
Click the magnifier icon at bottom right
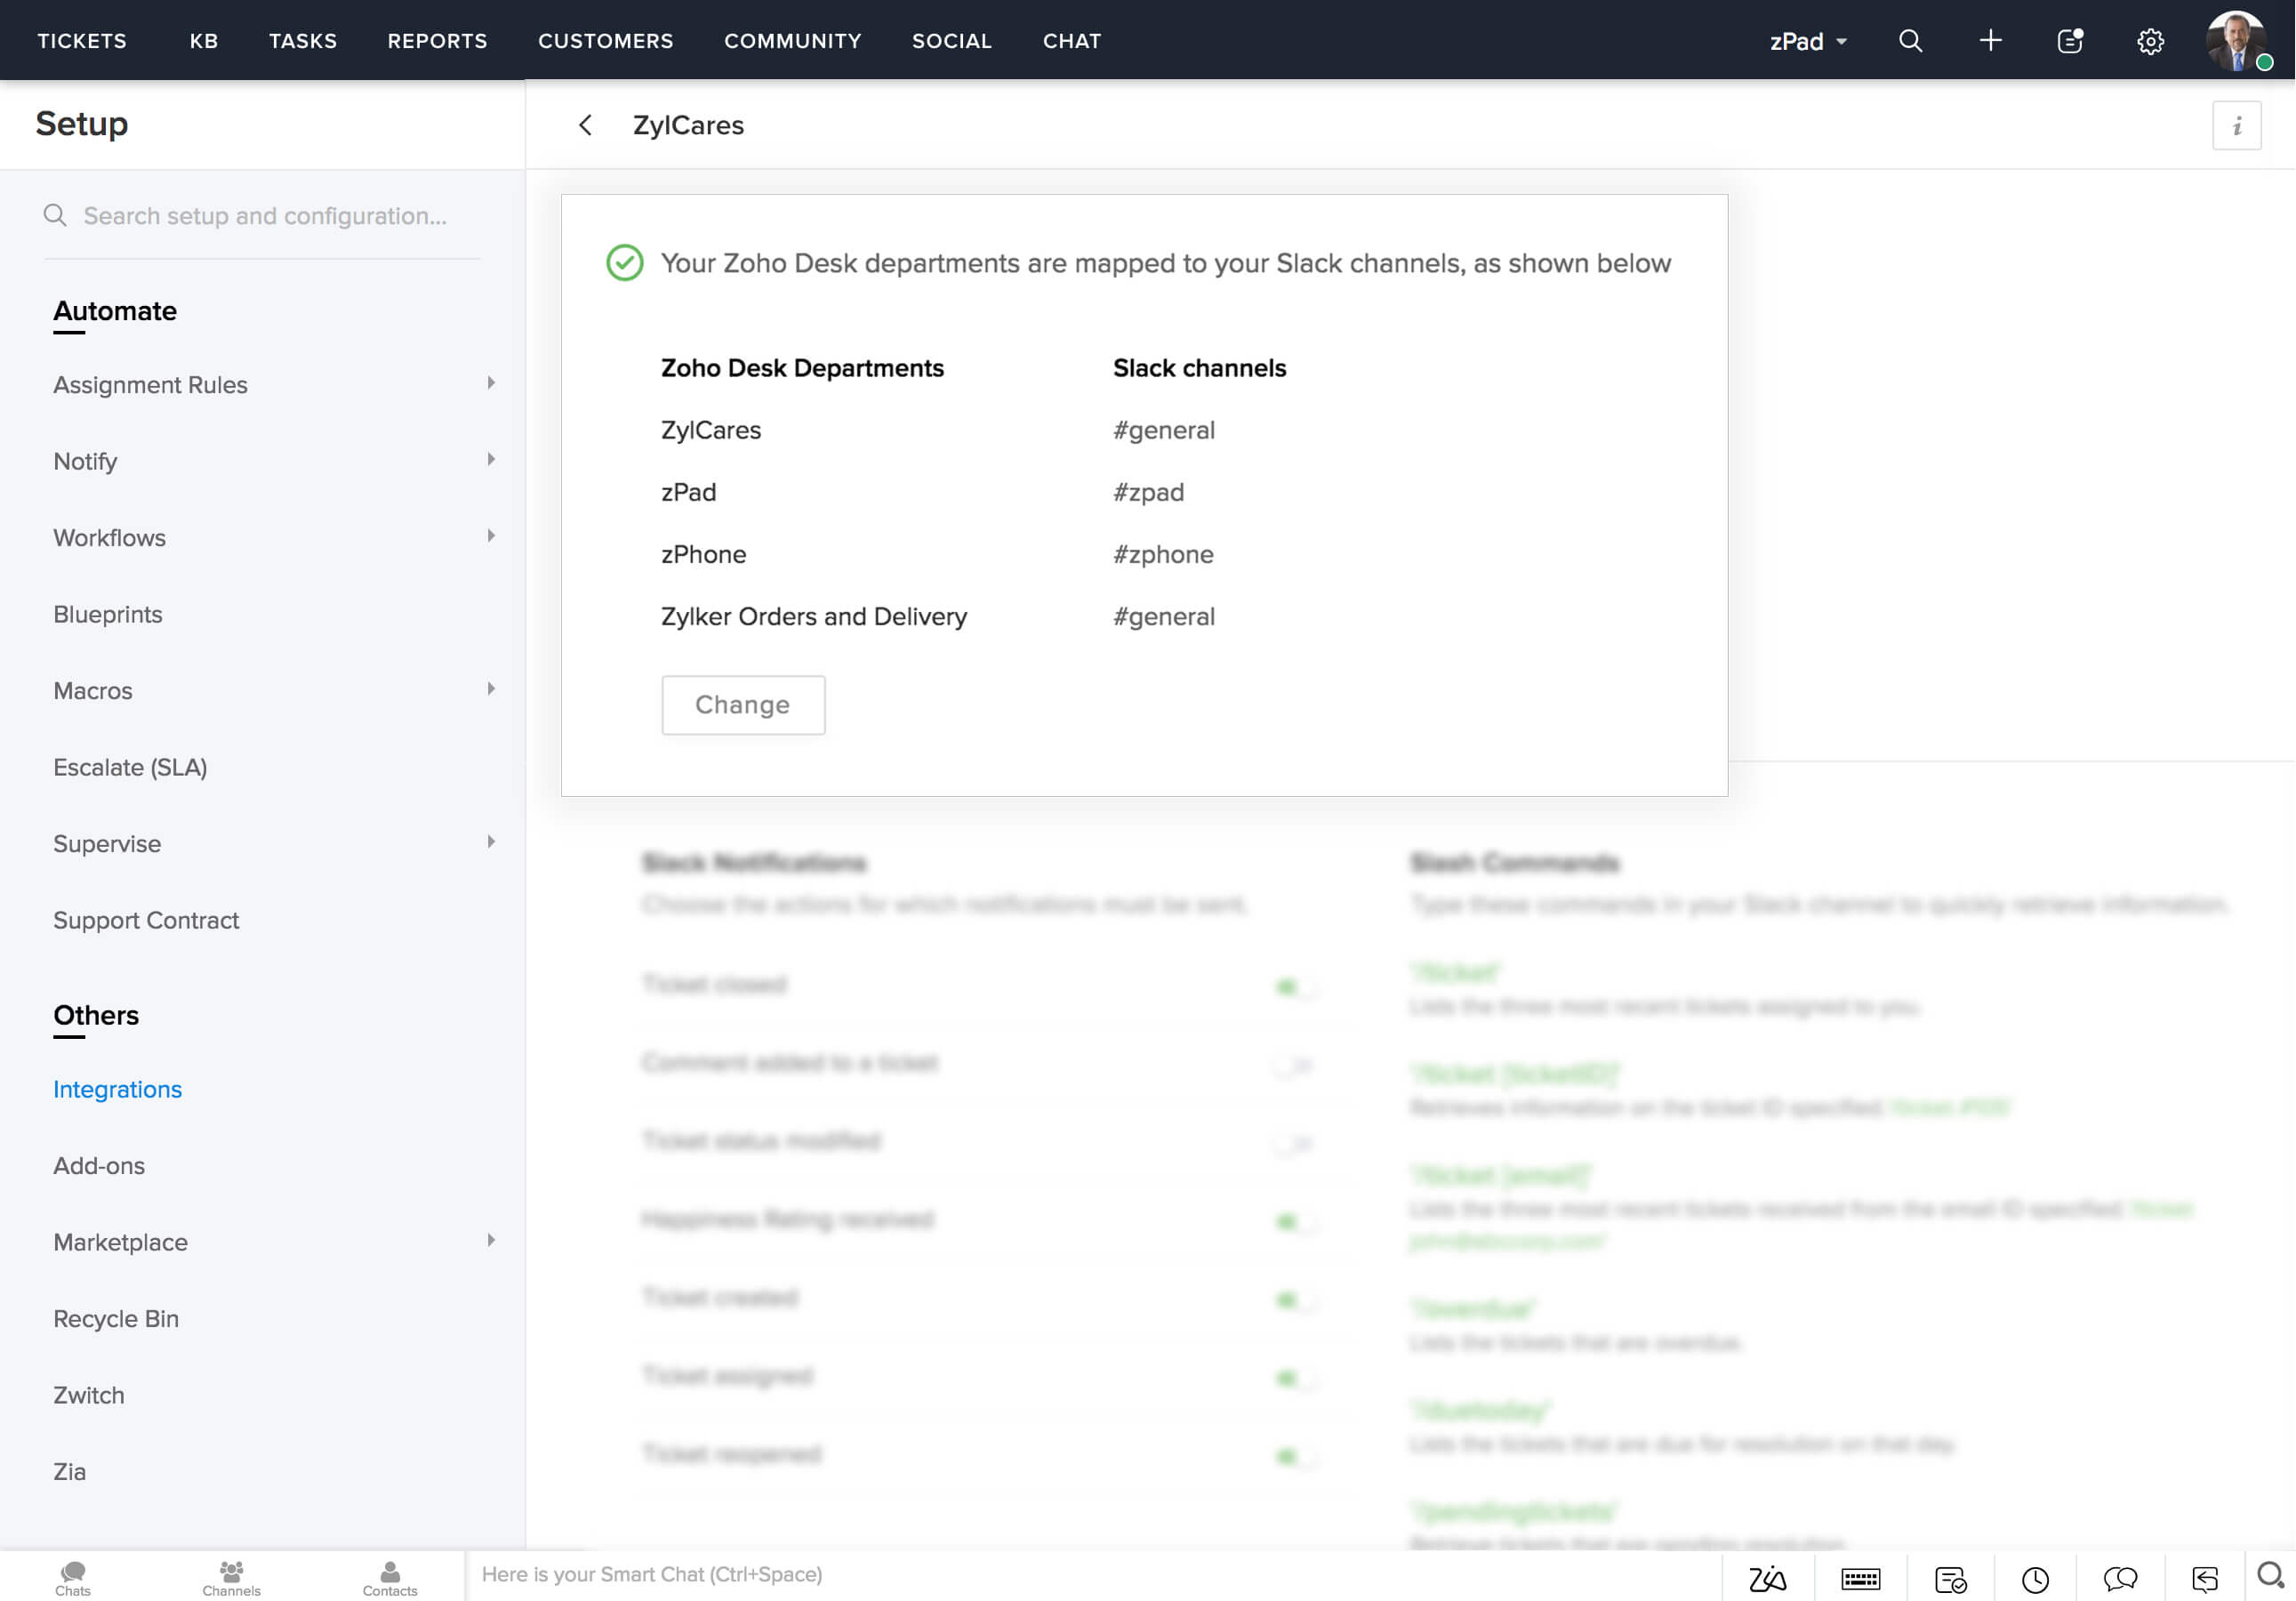point(2271,1575)
